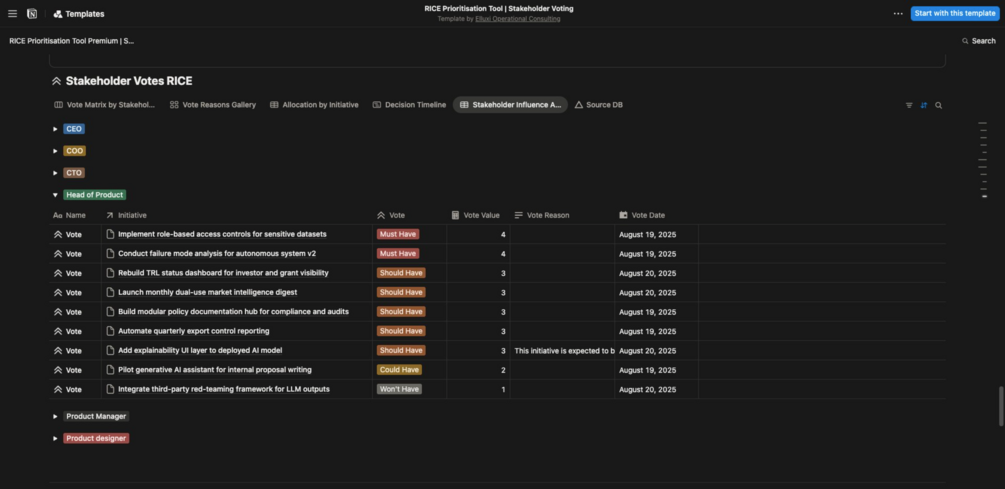The width and height of the screenshot is (1005, 489).
Task: Click Vote name in Build modular policy row
Action: coord(74,311)
